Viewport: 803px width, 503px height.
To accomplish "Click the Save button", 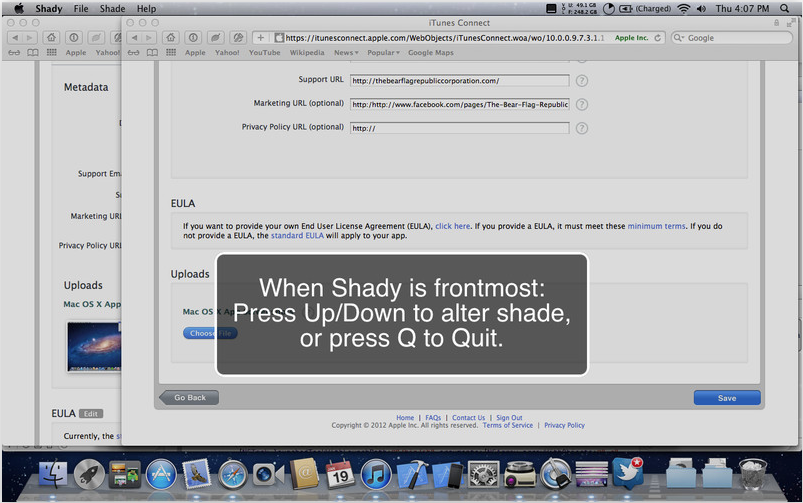I will tap(727, 398).
